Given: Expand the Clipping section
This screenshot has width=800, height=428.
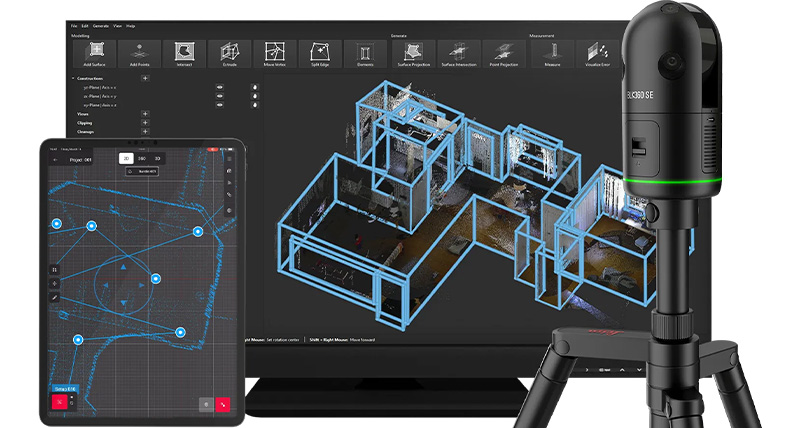Looking at the screenshot, I should point(145,123).
